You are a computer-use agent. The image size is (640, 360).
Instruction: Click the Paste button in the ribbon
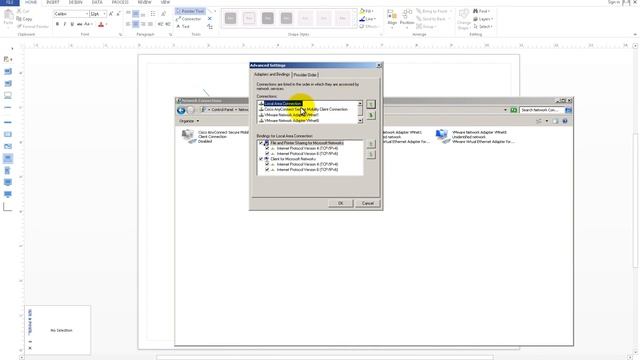(8, 18)
